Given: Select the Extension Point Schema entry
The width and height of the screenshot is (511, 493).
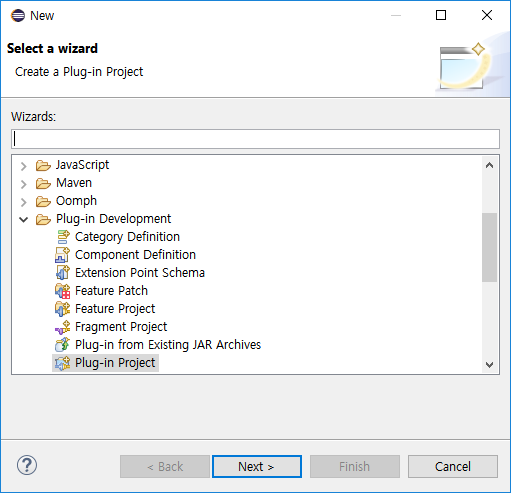Looking at the screenshot, I should click(140, 273).
